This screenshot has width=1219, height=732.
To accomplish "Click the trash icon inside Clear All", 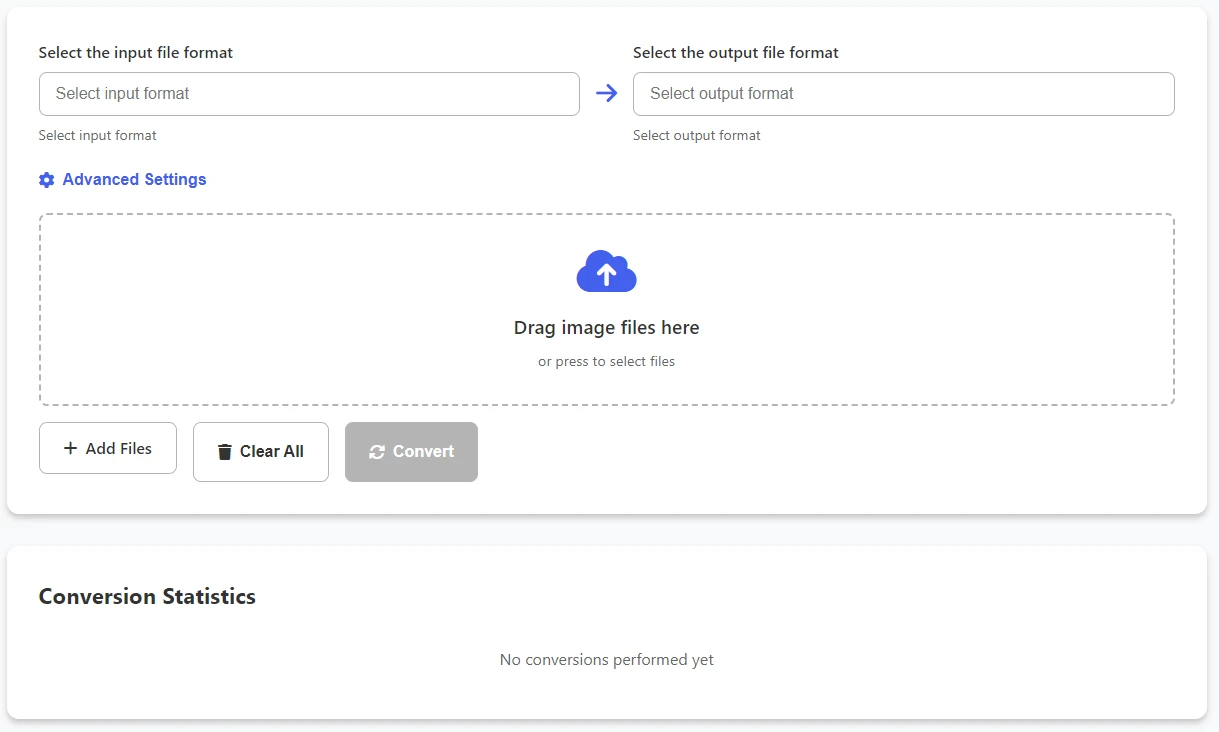I will [x=225, y=451].
